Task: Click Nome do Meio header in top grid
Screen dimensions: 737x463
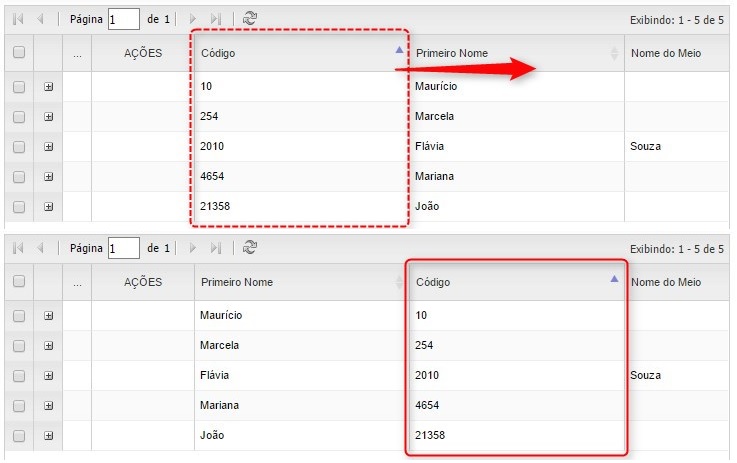Action: (670, 53)
